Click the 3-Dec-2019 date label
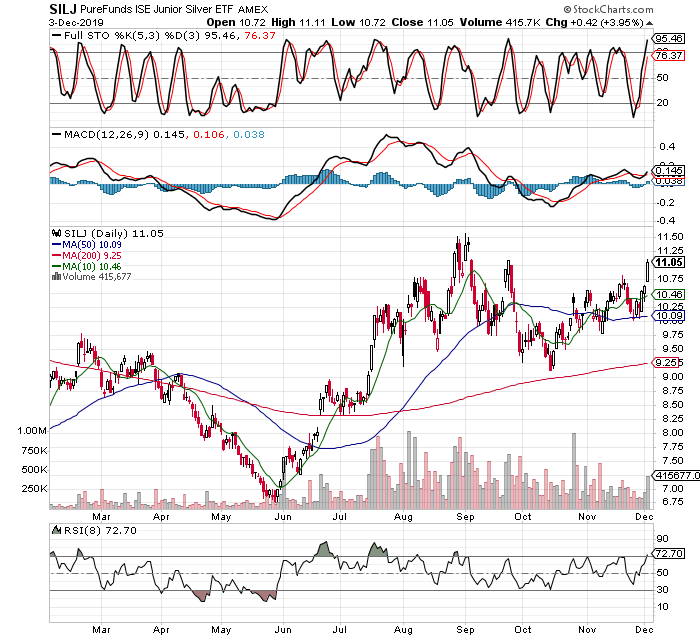Viewport: 700px width, 639px height. 76,22
